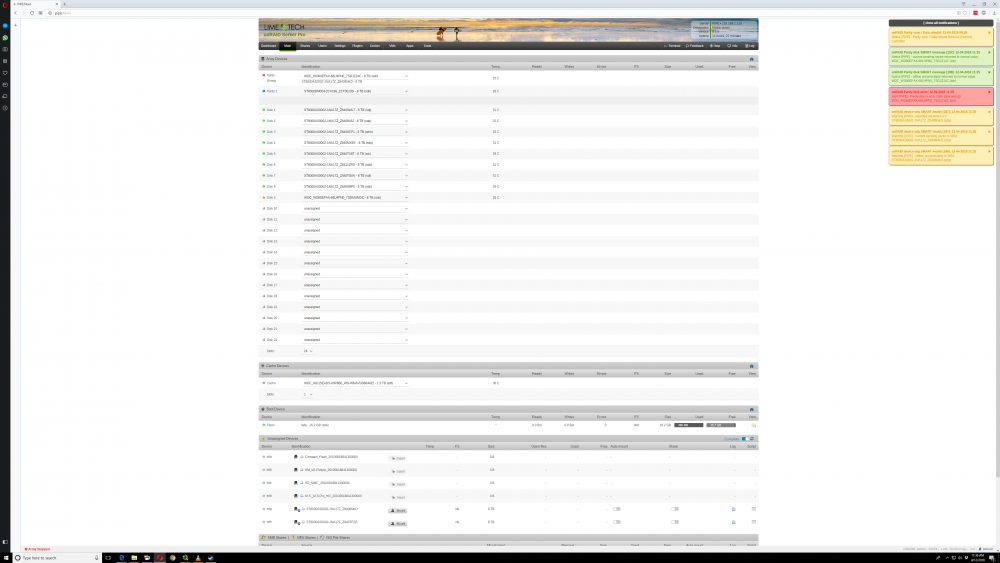Screen dimensions: 1000x563
Task: Toggle Auto-mount for the sdh device
Action: tap(617, 522)
